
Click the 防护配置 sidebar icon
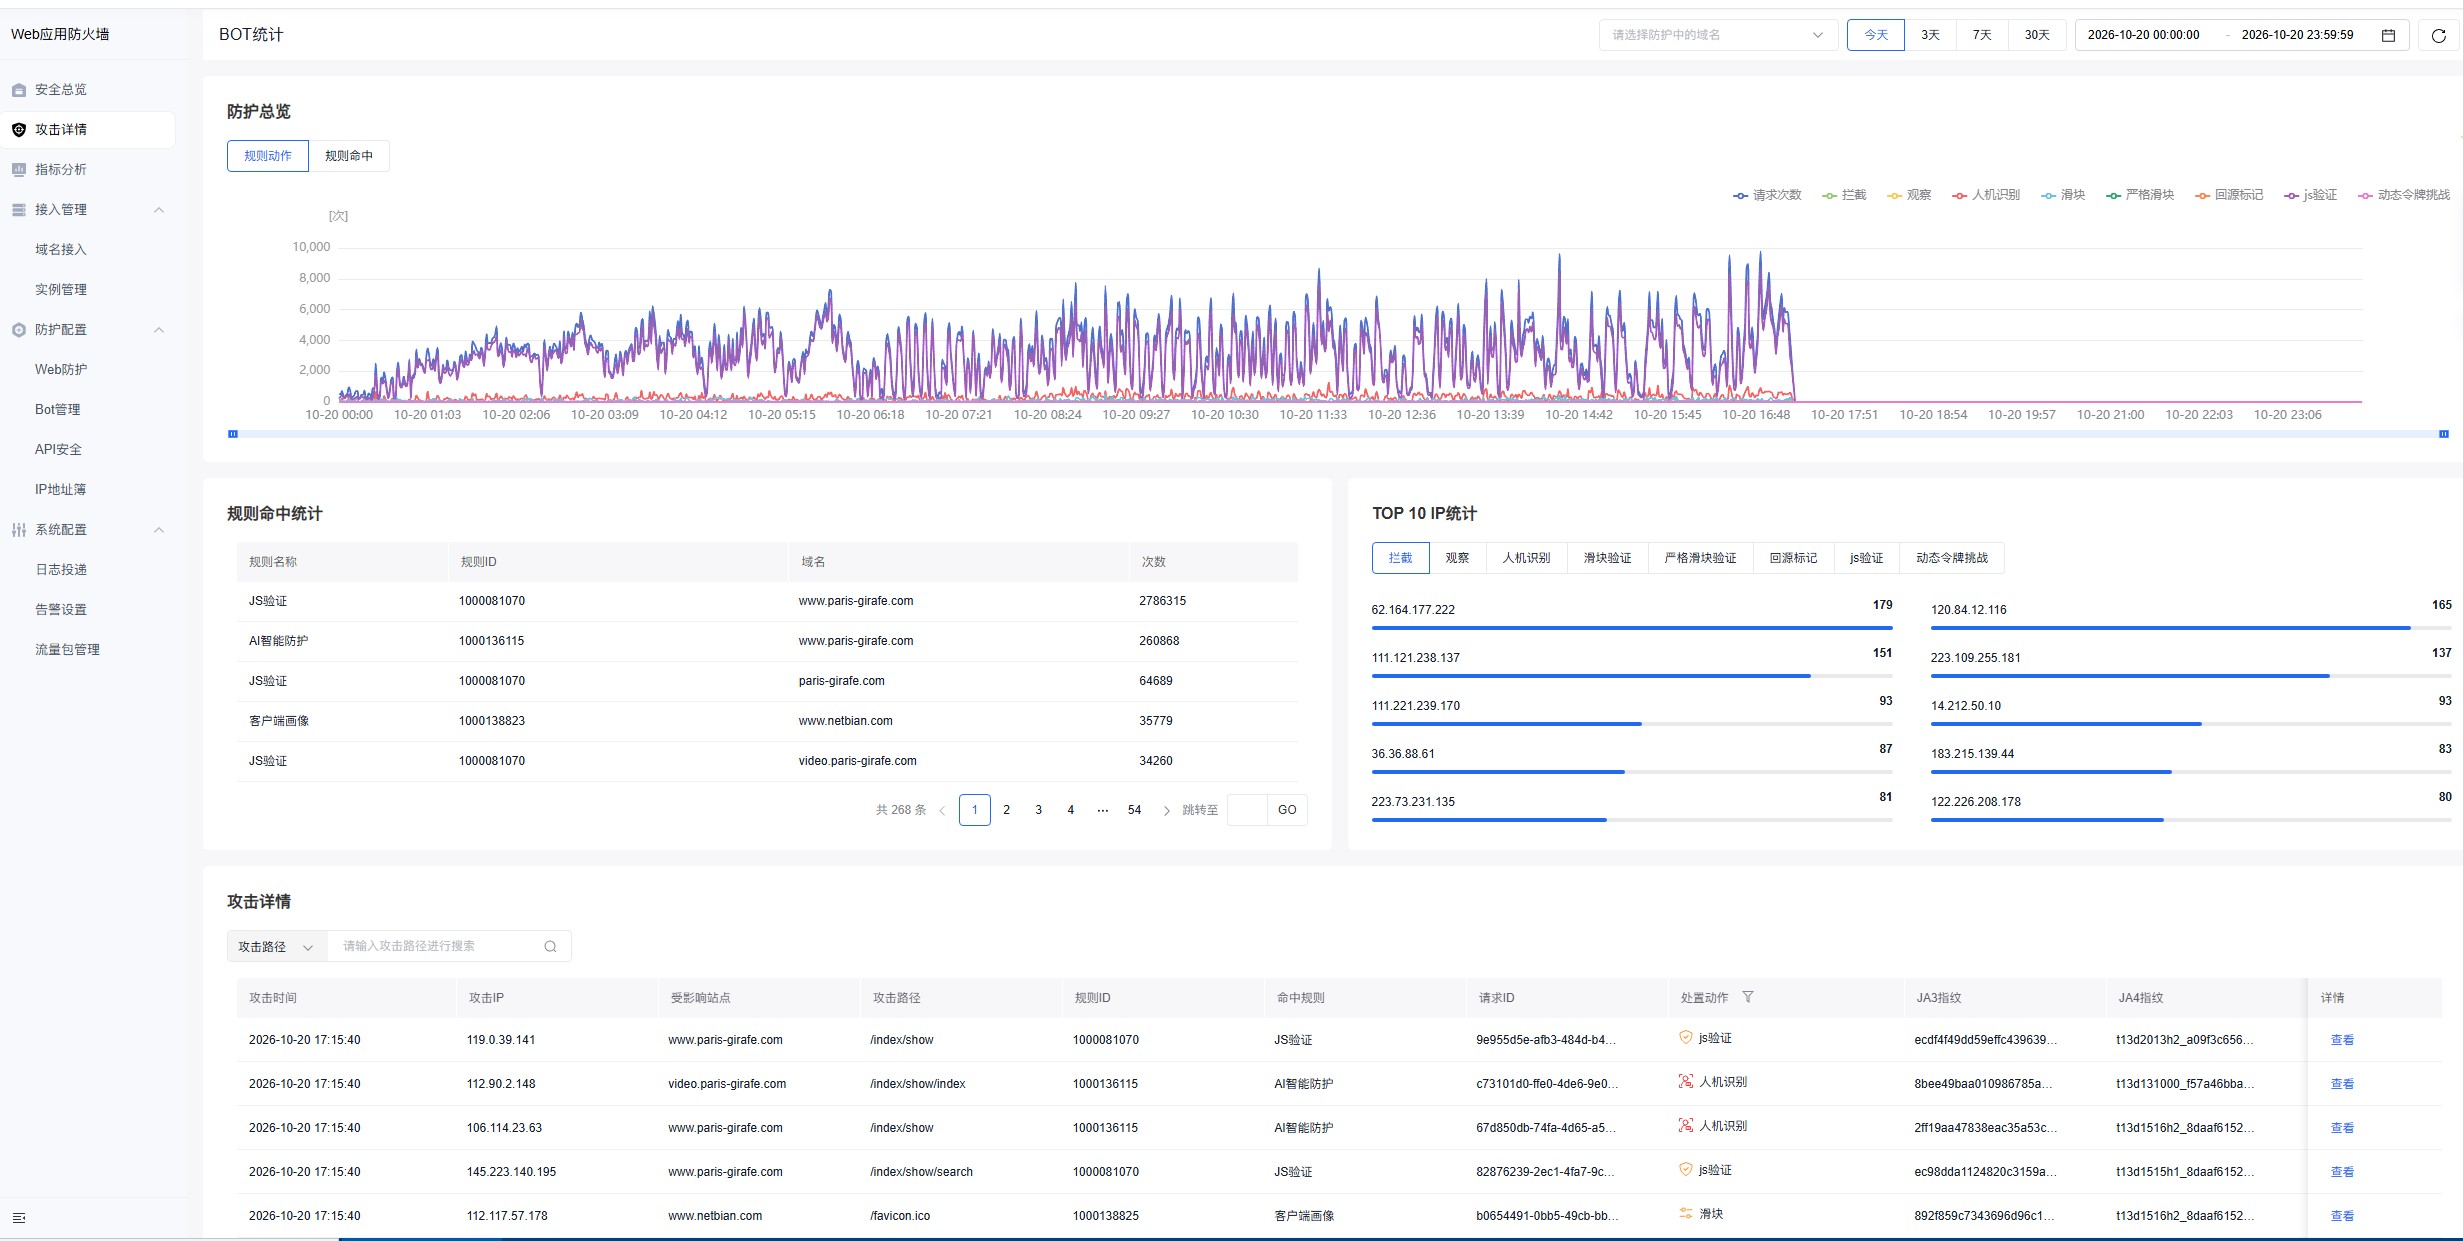19,330
